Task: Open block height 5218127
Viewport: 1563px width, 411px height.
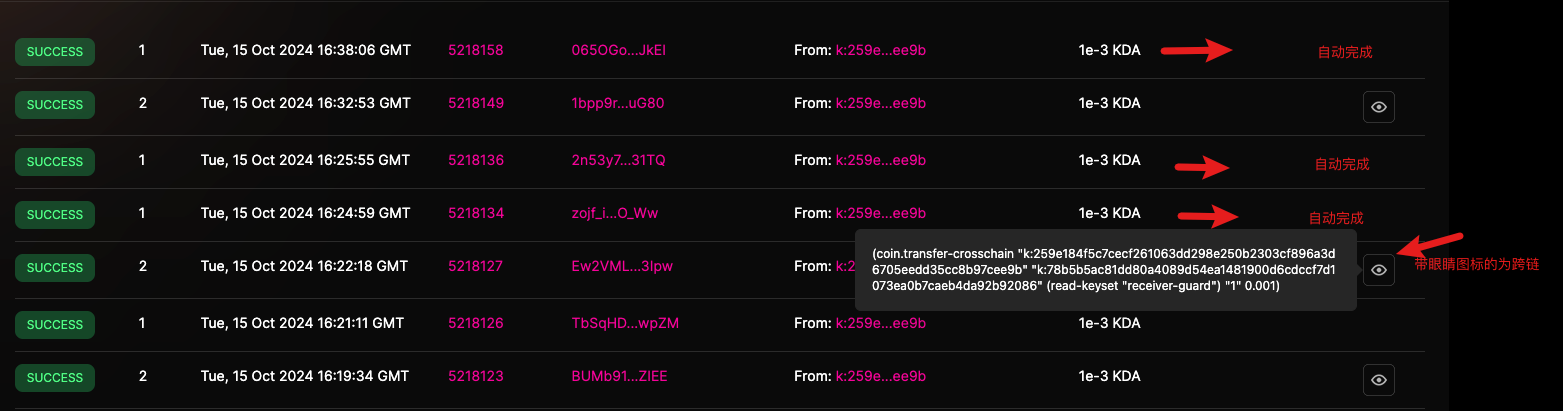Action: point(476,266)
